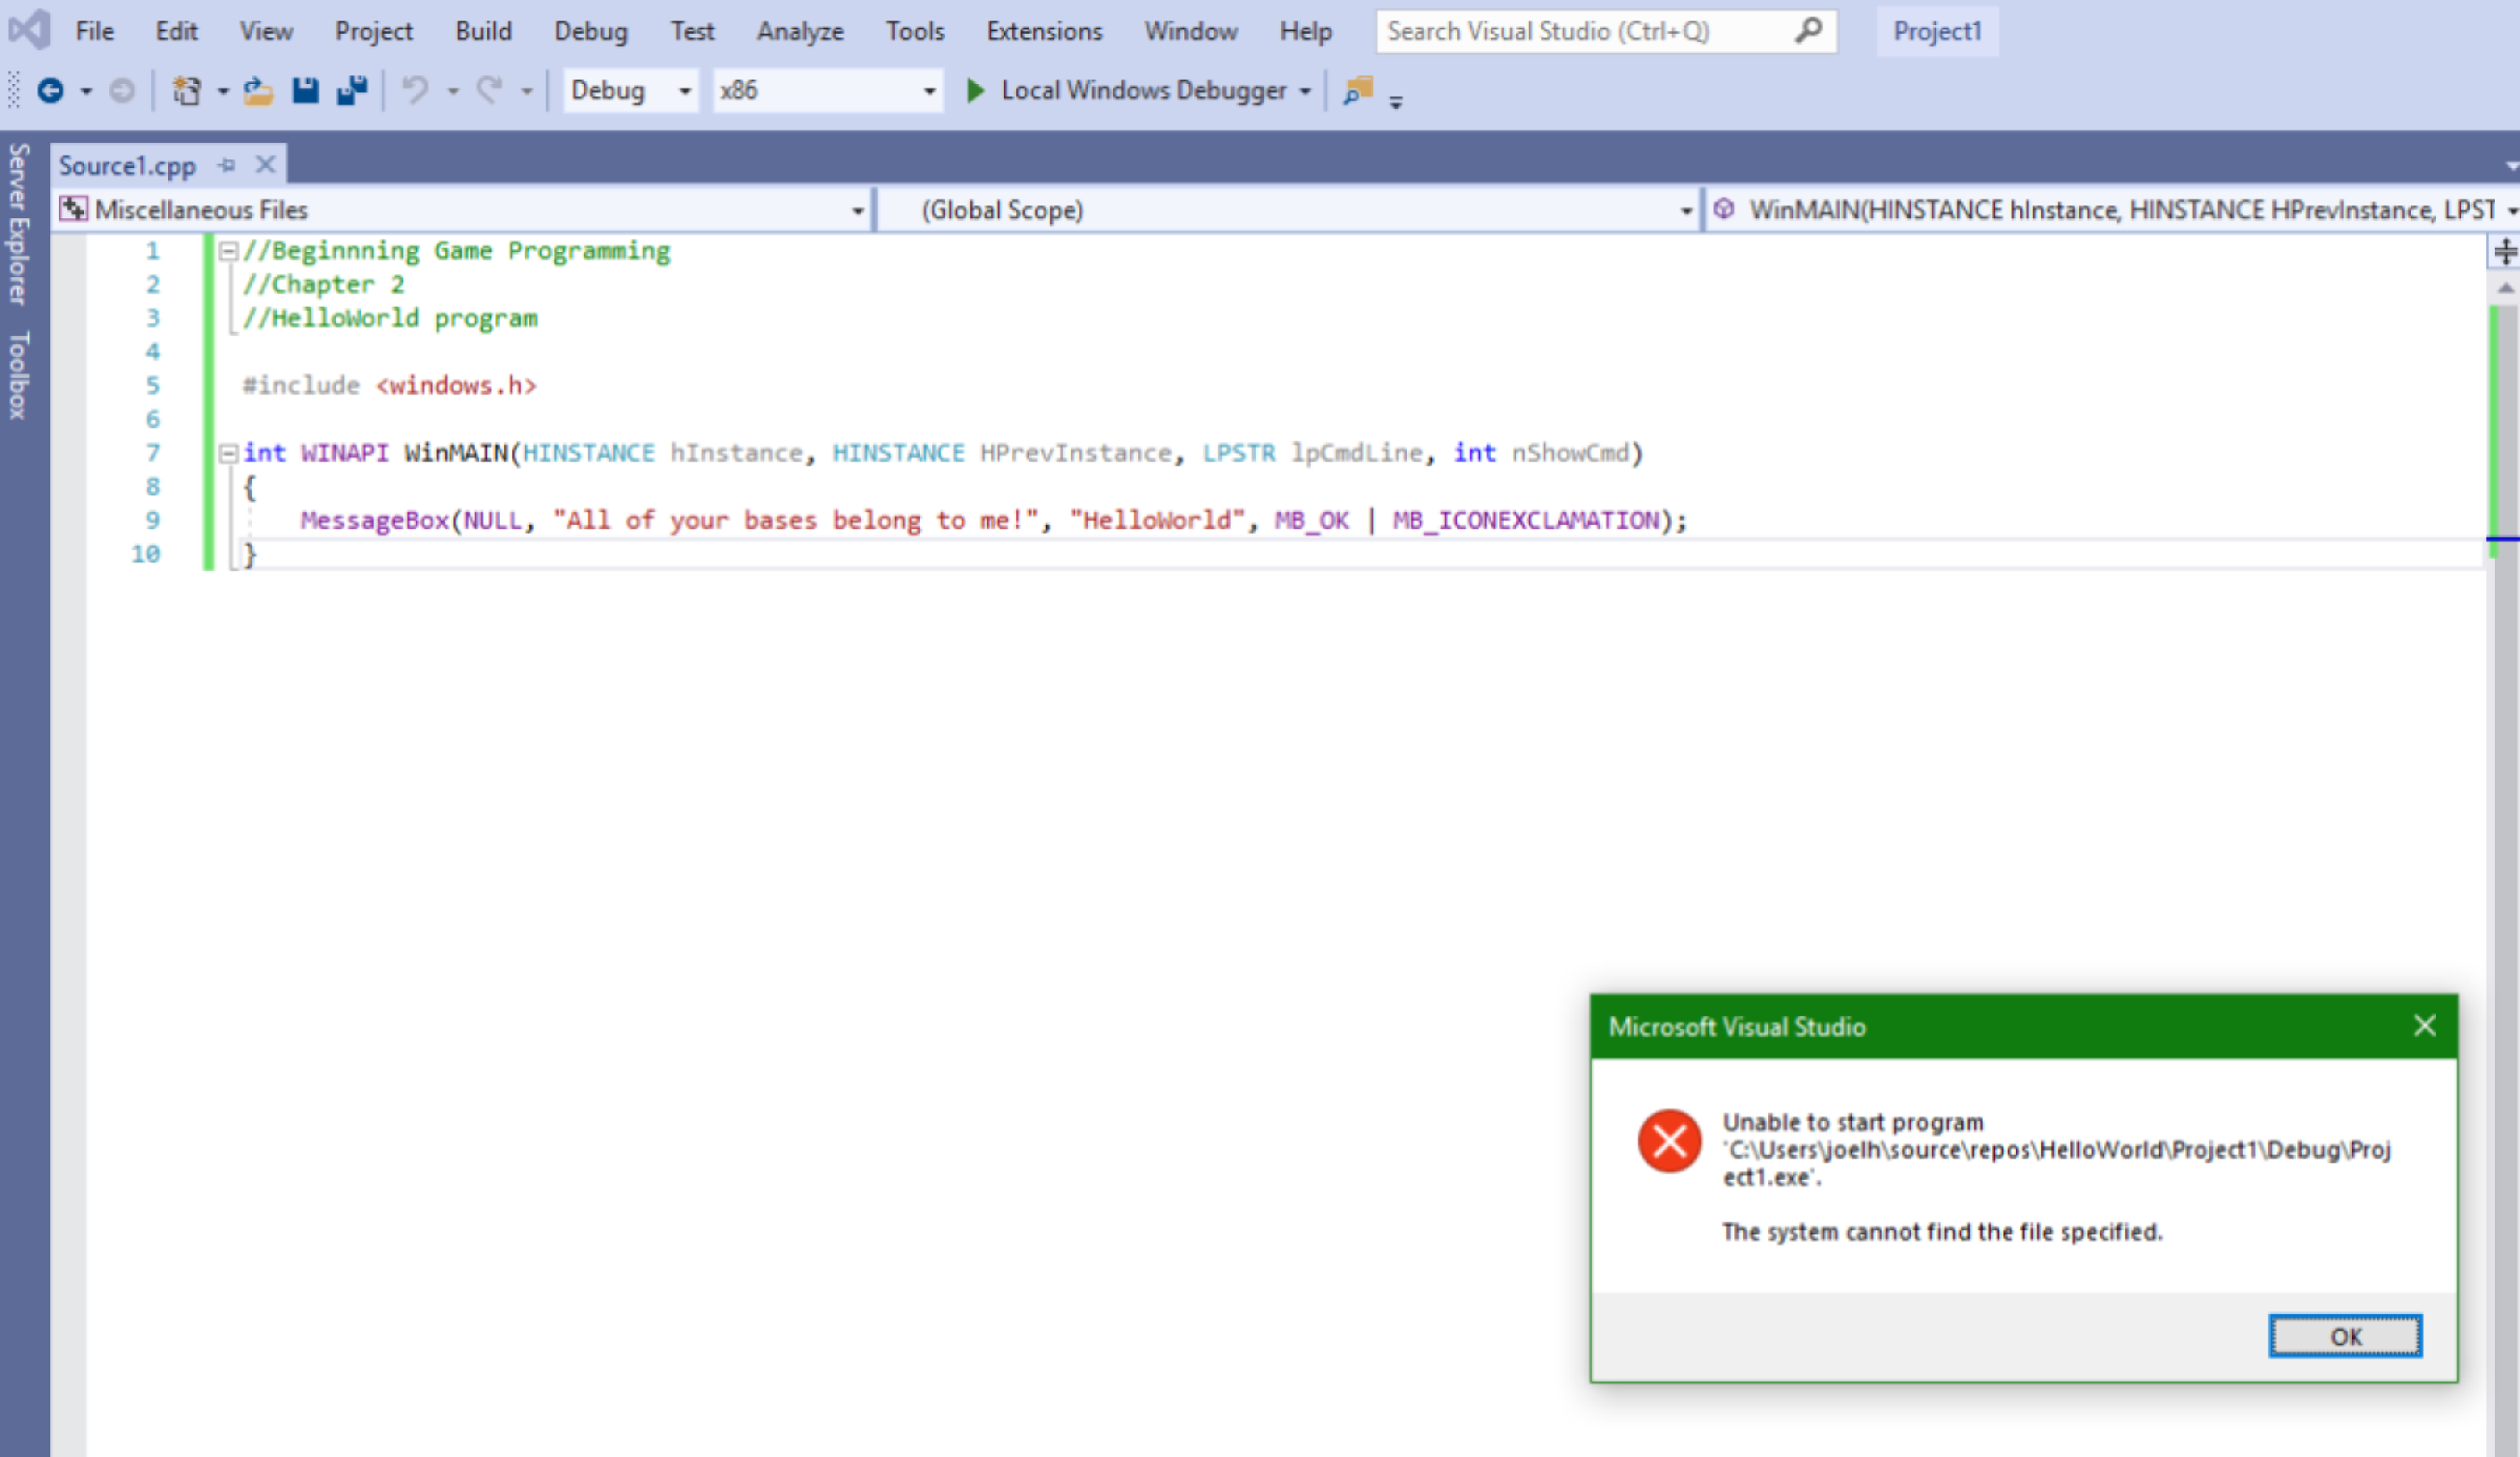Open the Build menu

point(483,31)
